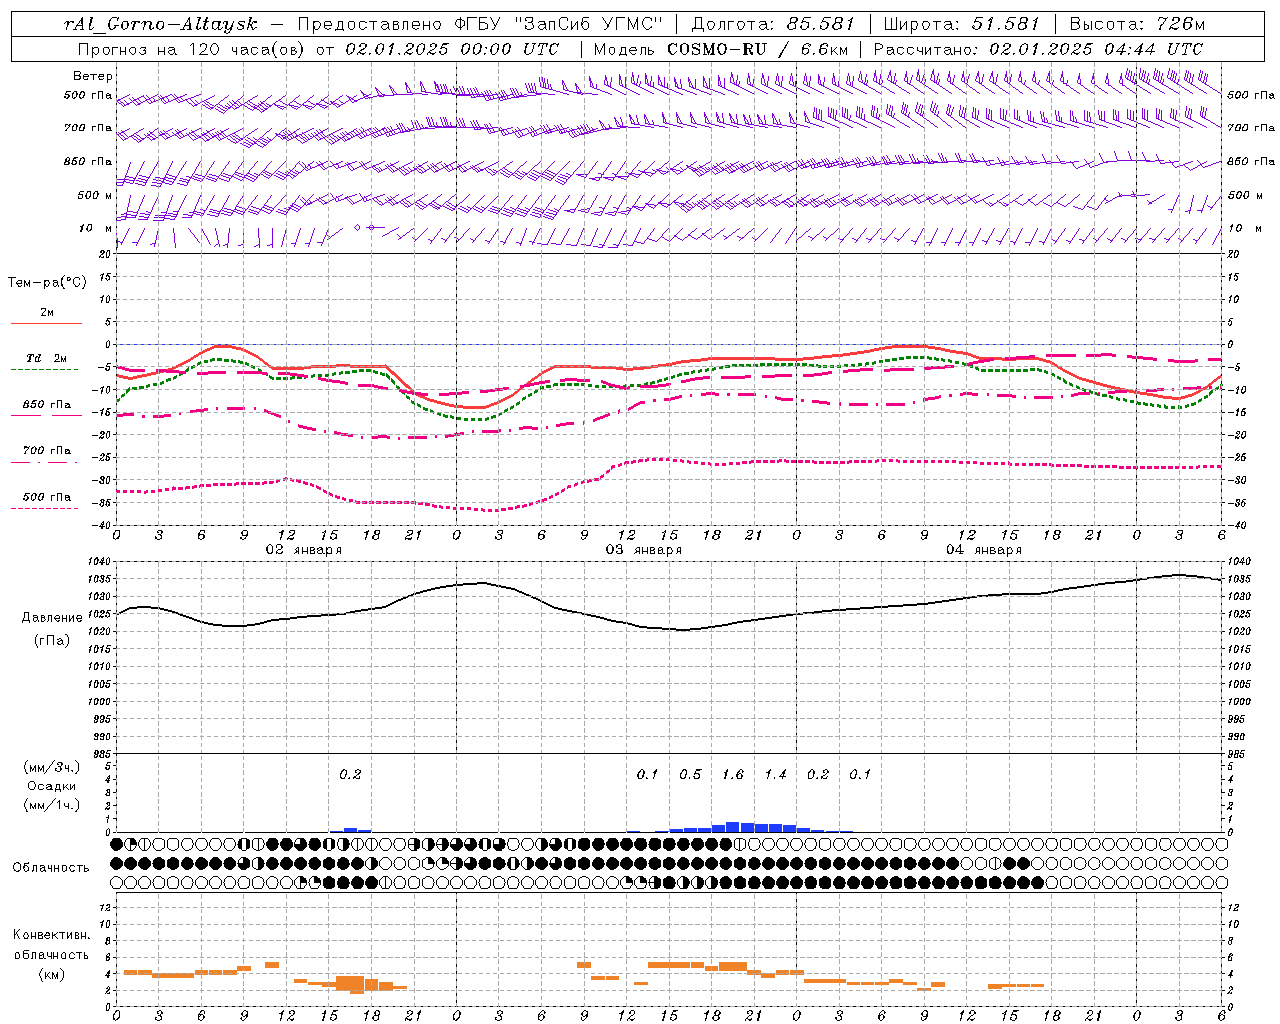Click the right pressure axis value 1000
Image resolution: width=1280 pixels, height=1024 pixels.
(x=1238, y=702)
